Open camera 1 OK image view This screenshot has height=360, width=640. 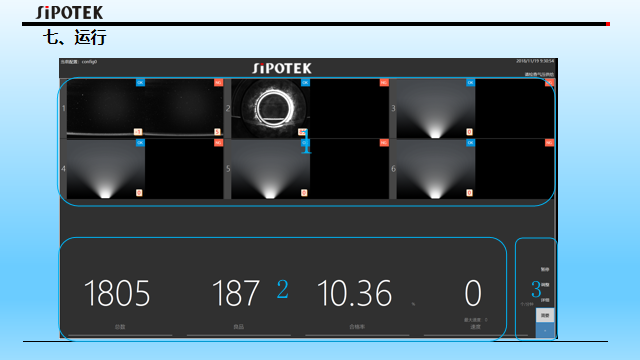[x=106, y=108]
